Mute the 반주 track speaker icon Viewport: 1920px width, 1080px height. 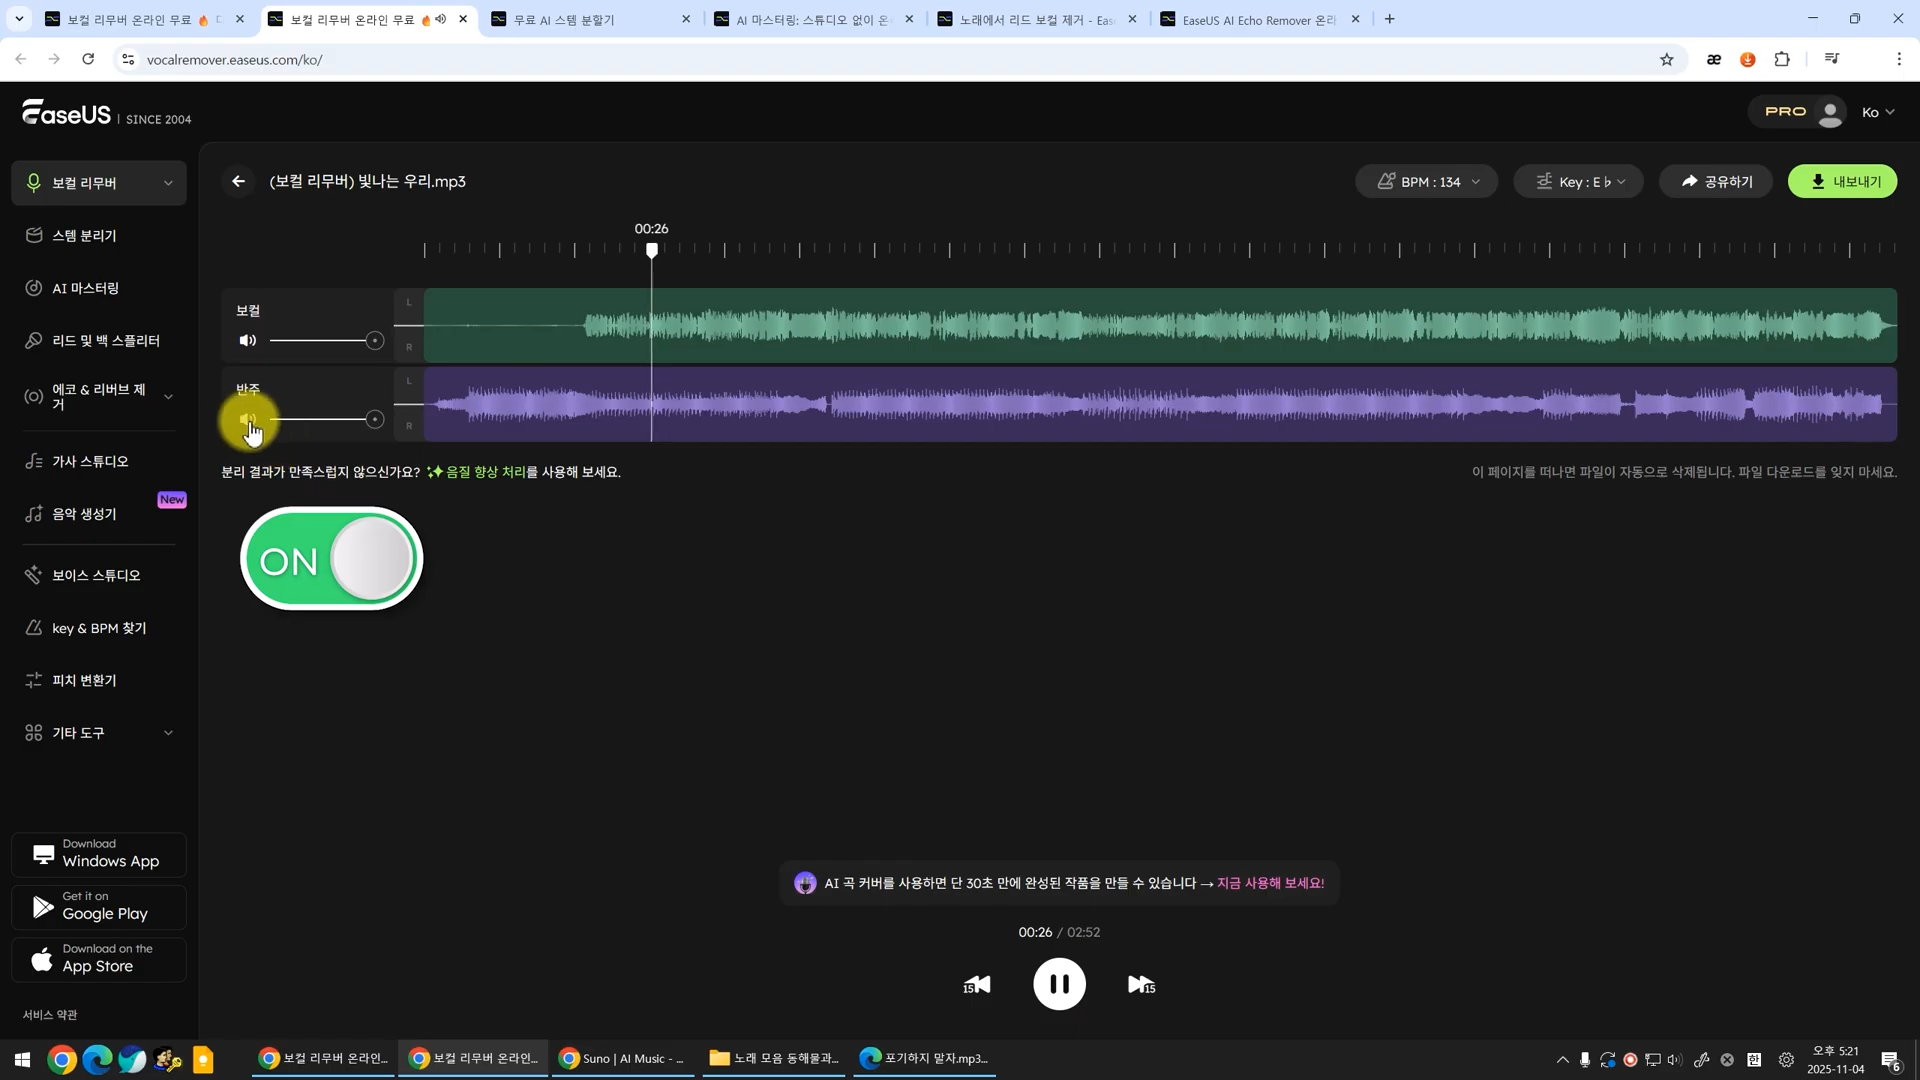248,420
